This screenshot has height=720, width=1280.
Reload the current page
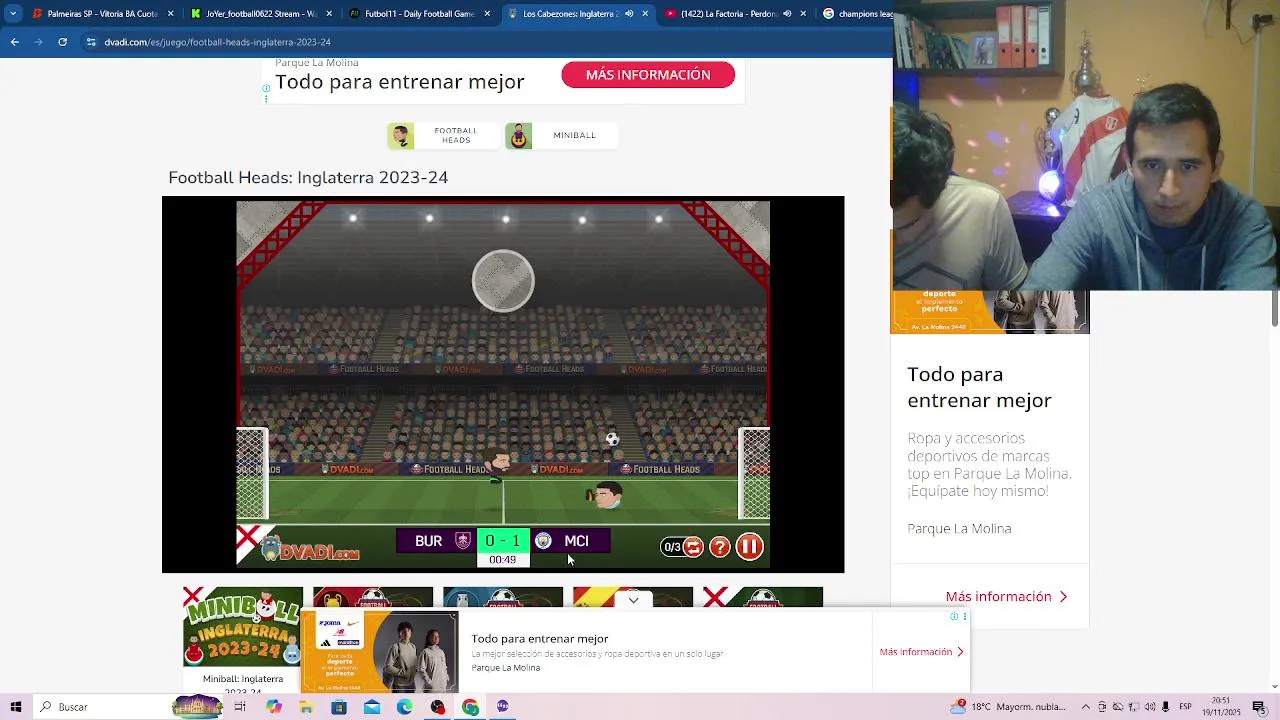[x=63, y=42]
